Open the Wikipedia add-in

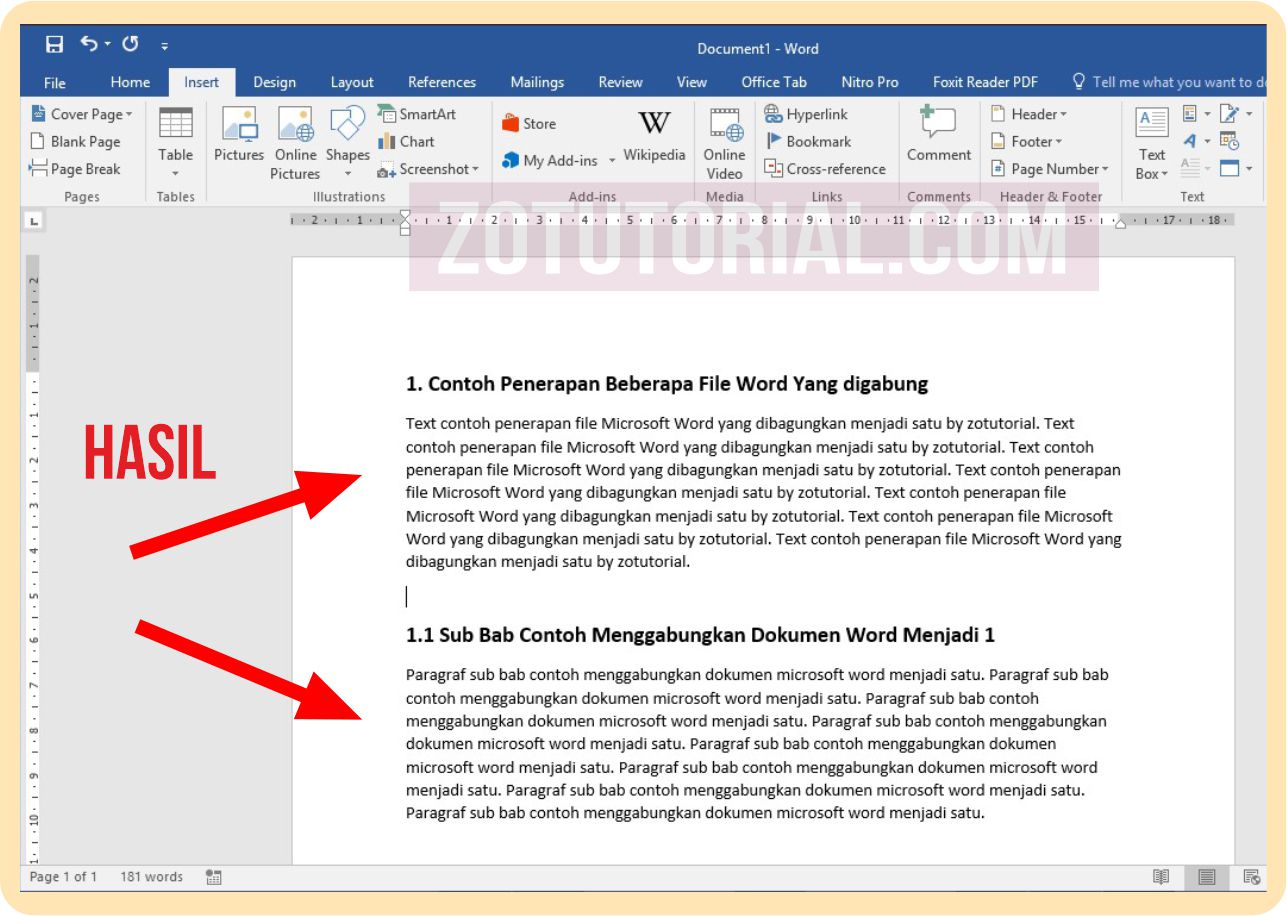click(x=654, y=135)
